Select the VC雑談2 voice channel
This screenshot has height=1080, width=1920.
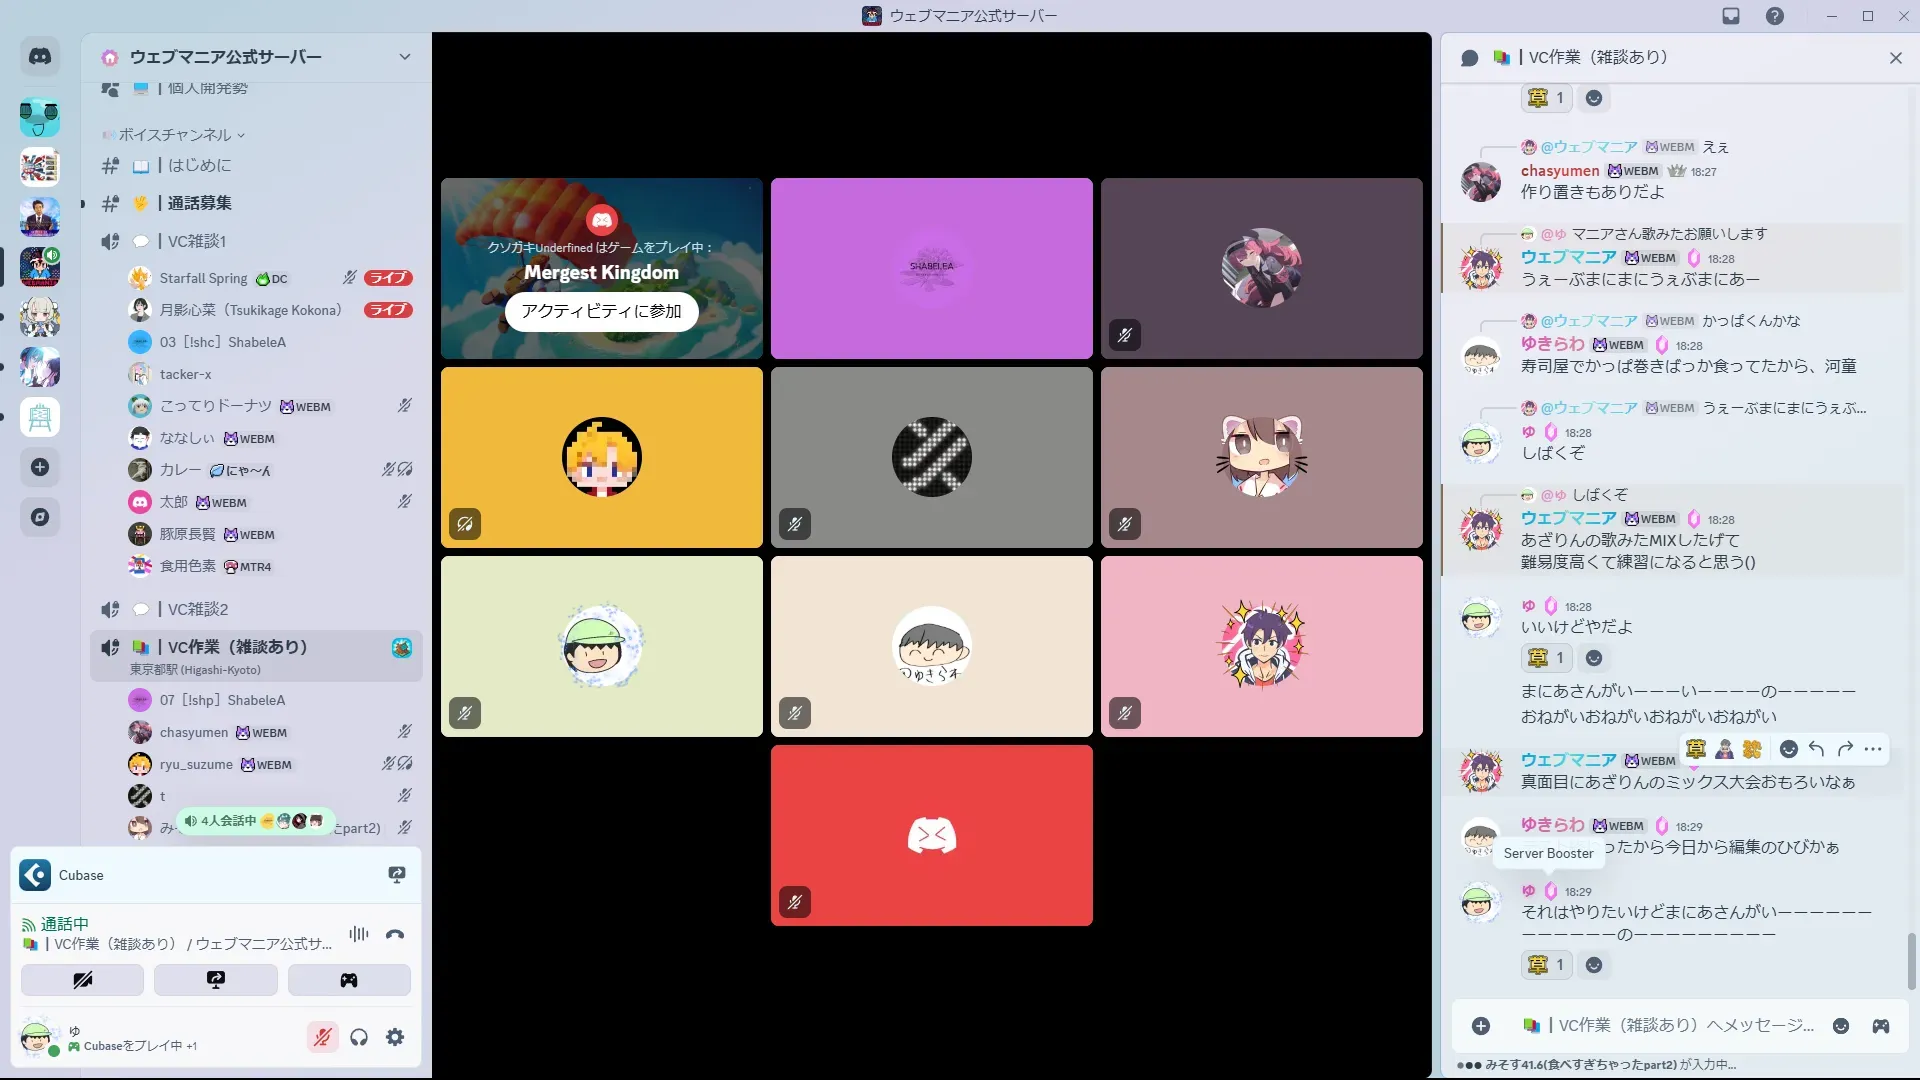198,609
